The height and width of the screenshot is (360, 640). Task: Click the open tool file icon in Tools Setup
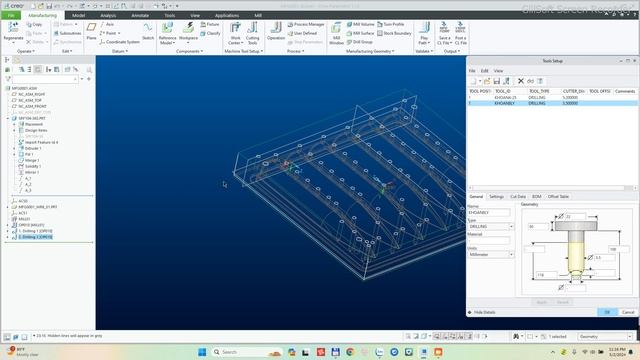coord(487,81)
